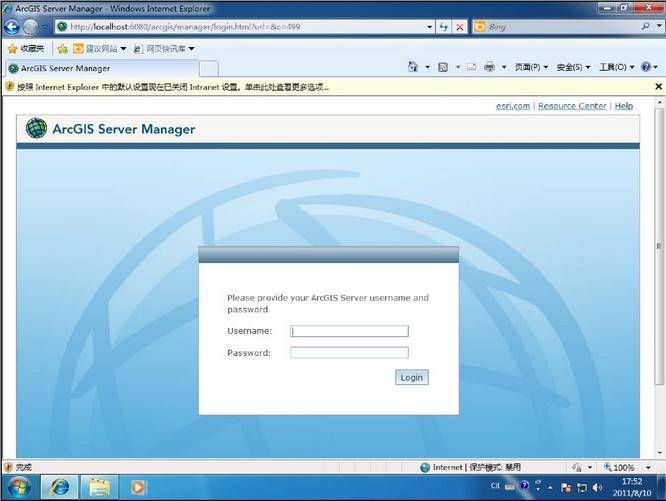Open Windows Explorer folder on taskbar
Viewport: 666px width, 501px height.
tap(99, 487)
